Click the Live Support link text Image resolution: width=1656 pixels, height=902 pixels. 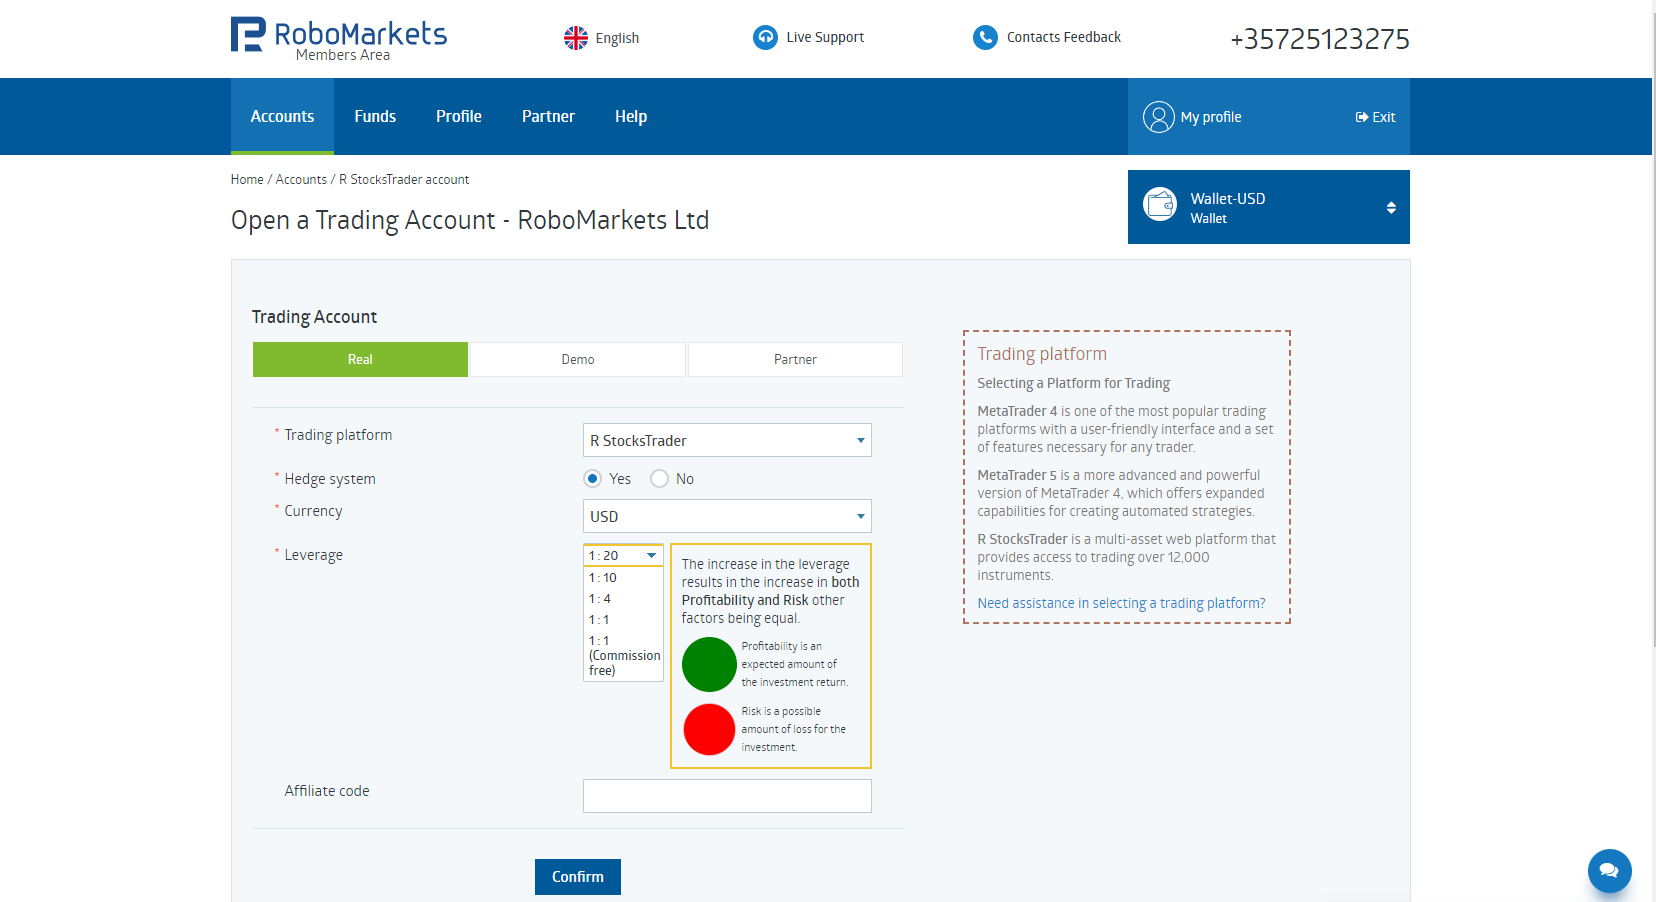[x=825, y=37]
